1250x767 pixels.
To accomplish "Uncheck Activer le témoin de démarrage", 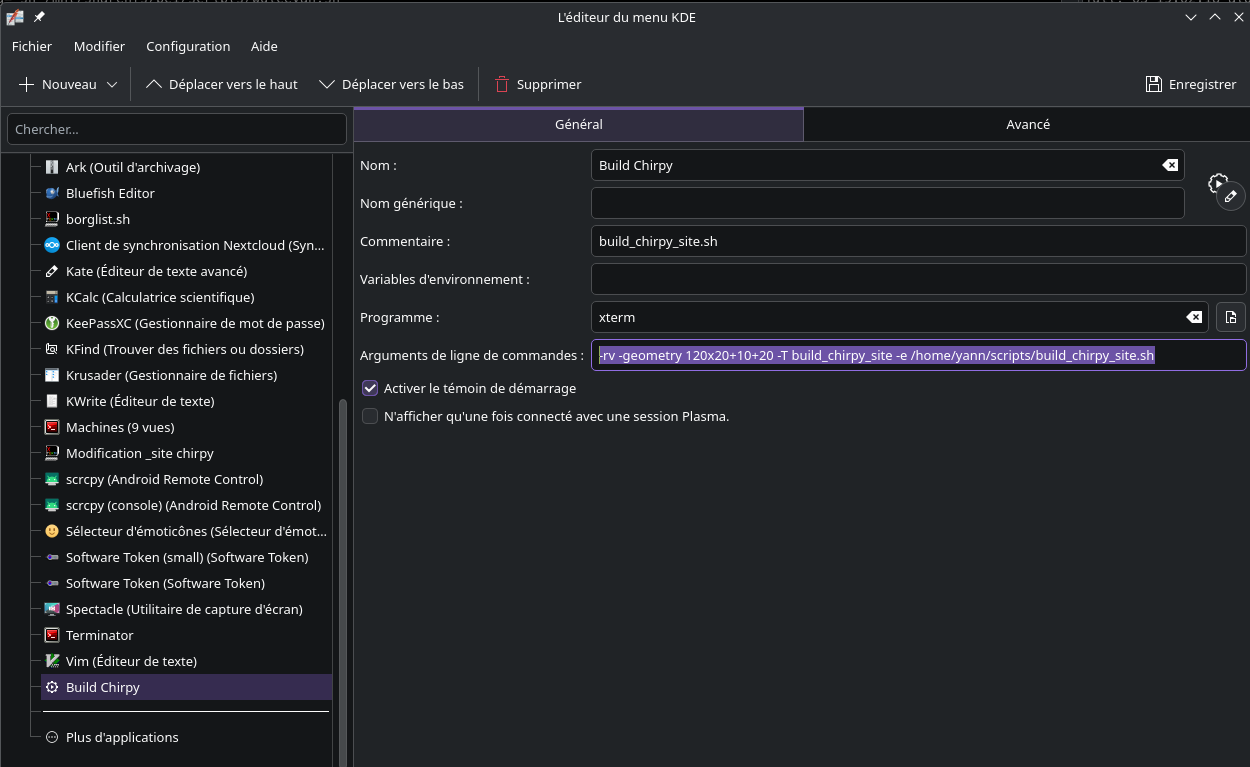I will click(x=370, y=388).
